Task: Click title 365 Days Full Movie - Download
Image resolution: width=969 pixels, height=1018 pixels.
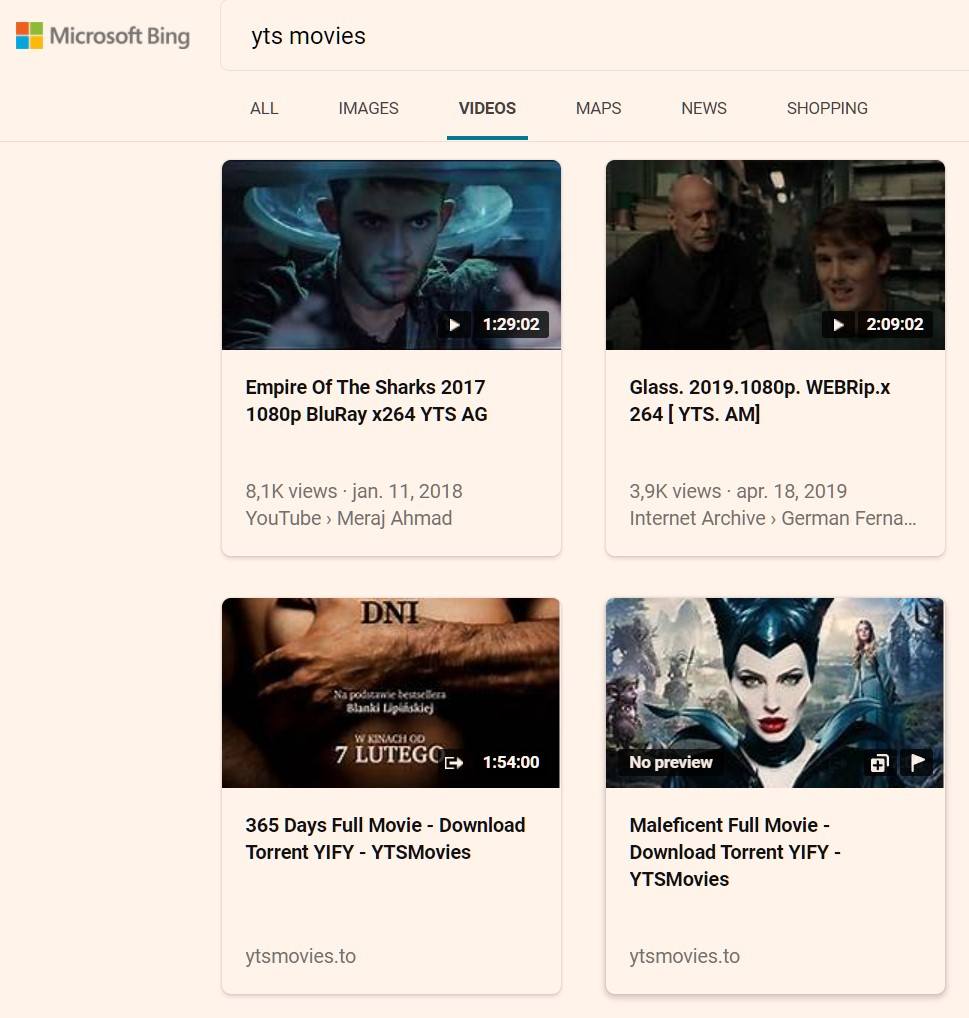Action: (x=385, y=838)
